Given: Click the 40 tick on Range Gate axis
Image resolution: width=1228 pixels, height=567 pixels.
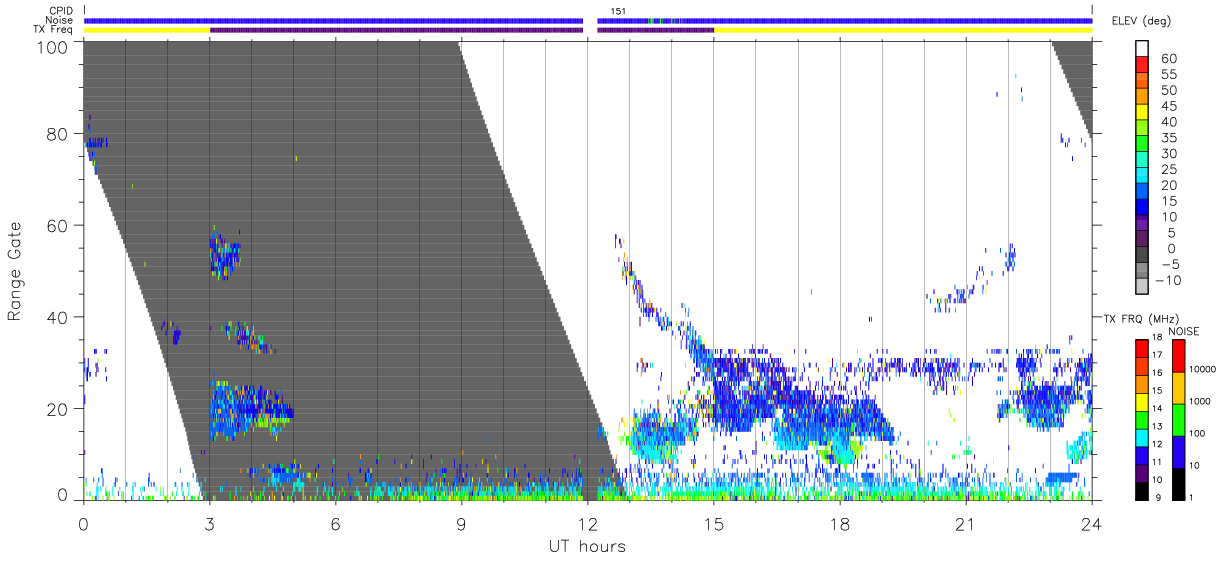Looking at the screenshot, I should (59, 317).
